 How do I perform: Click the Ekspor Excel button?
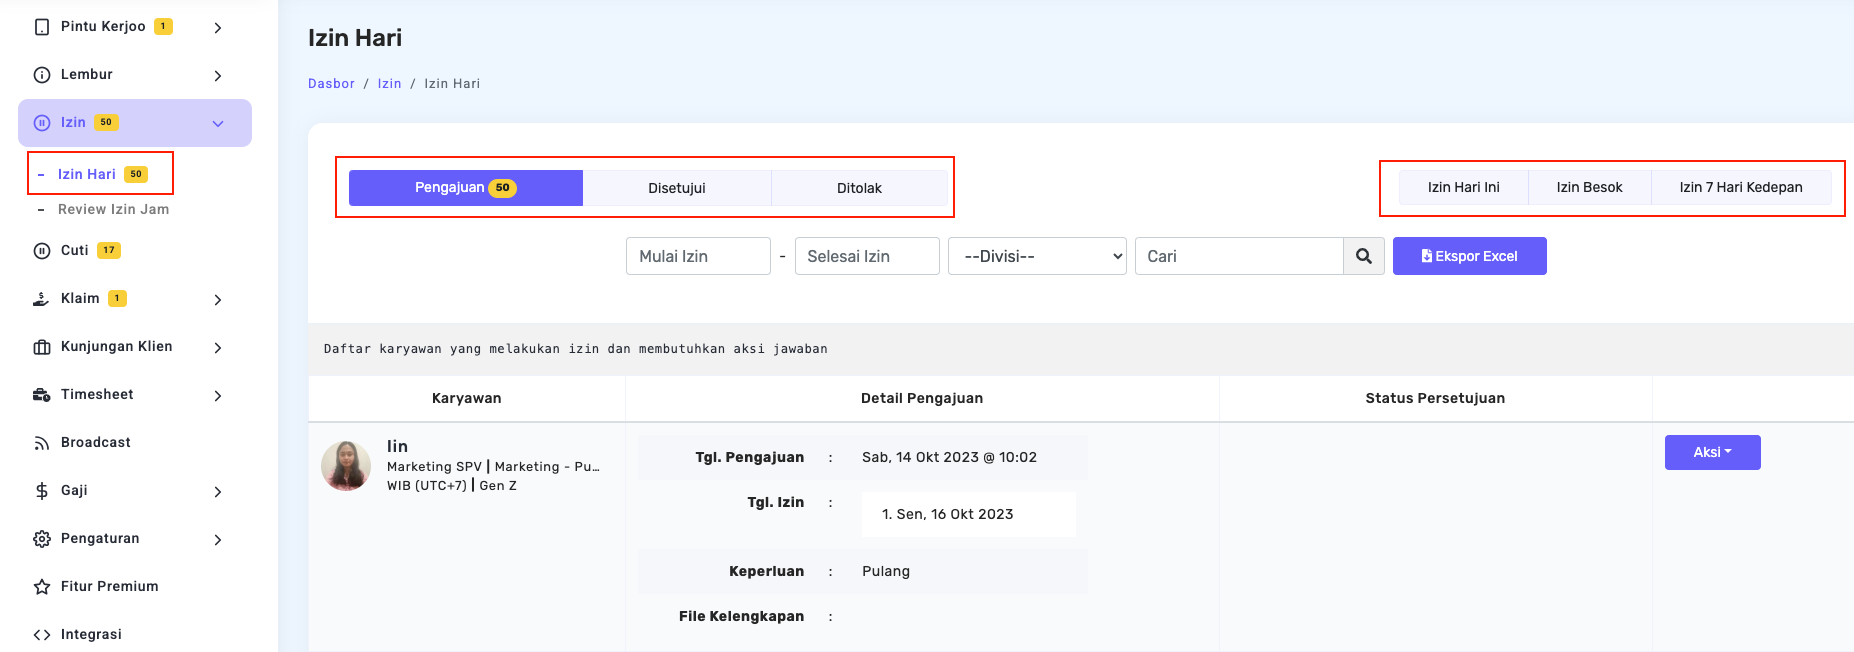pyautogui.click(x=1469, y=256)
